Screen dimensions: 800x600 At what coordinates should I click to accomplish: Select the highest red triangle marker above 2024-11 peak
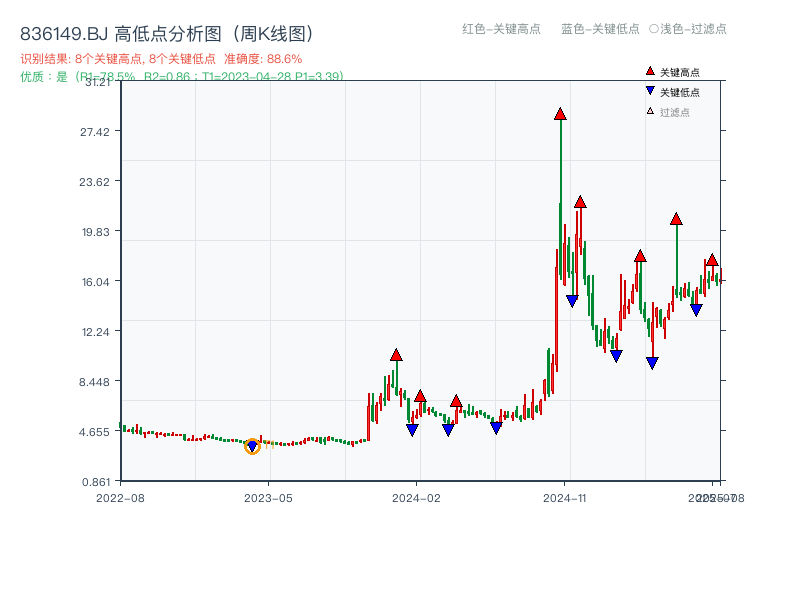point(560,113)
